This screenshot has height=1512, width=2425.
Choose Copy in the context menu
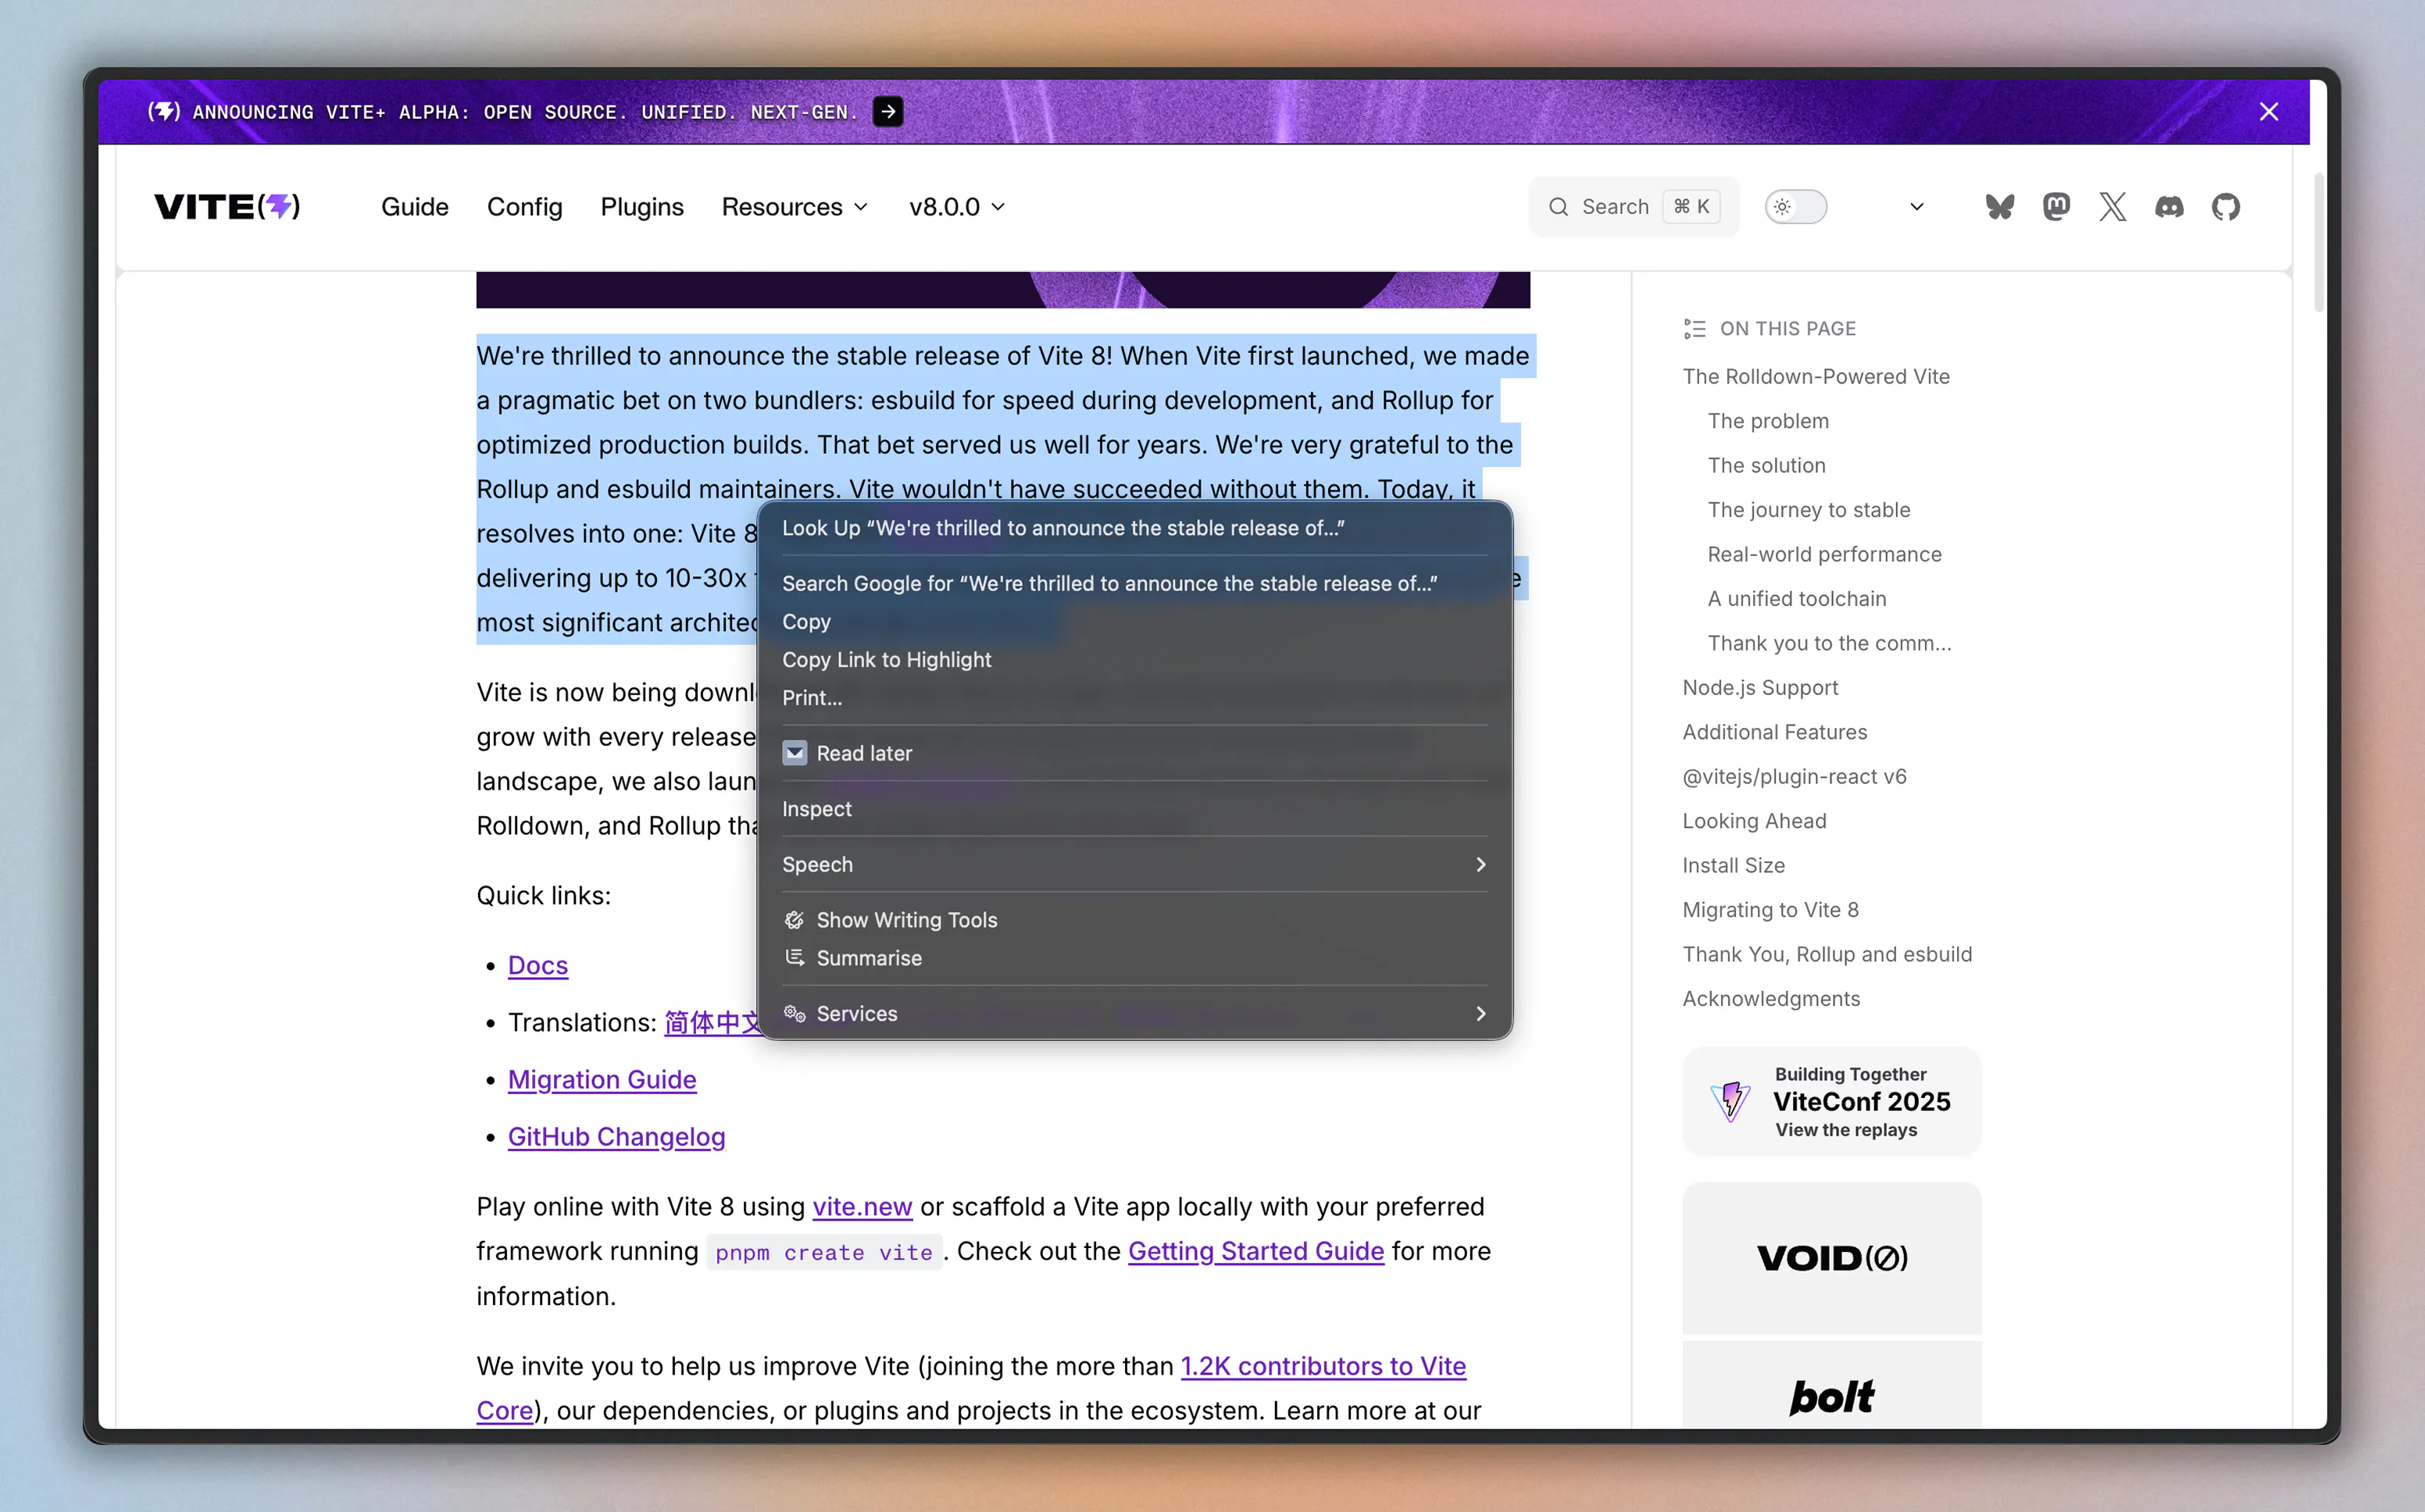click(x=1135, y=621)
